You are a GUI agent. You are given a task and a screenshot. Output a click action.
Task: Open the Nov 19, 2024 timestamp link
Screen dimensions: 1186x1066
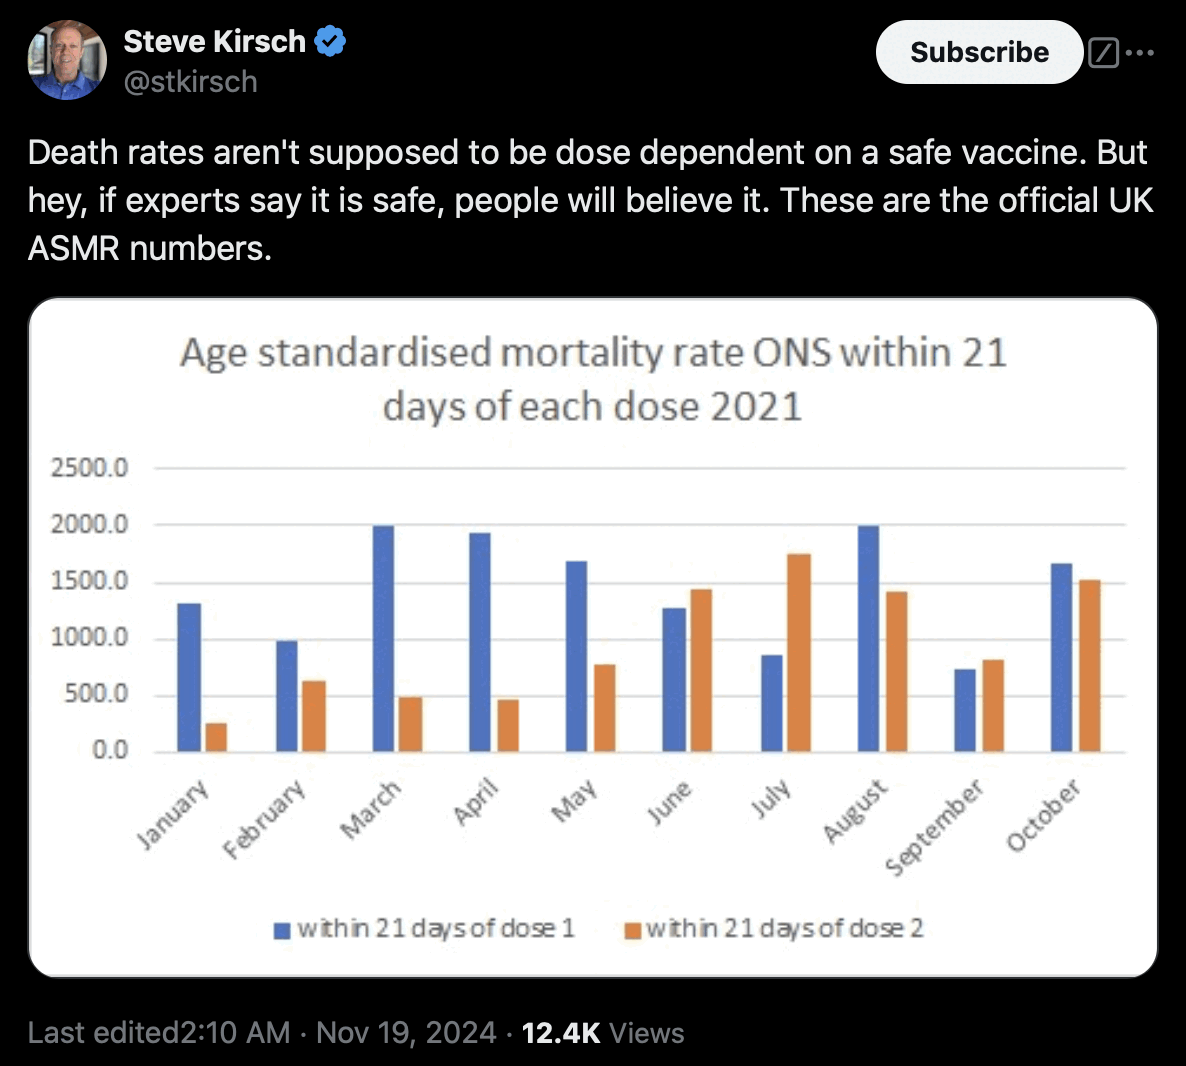[x=406, y=1032]
